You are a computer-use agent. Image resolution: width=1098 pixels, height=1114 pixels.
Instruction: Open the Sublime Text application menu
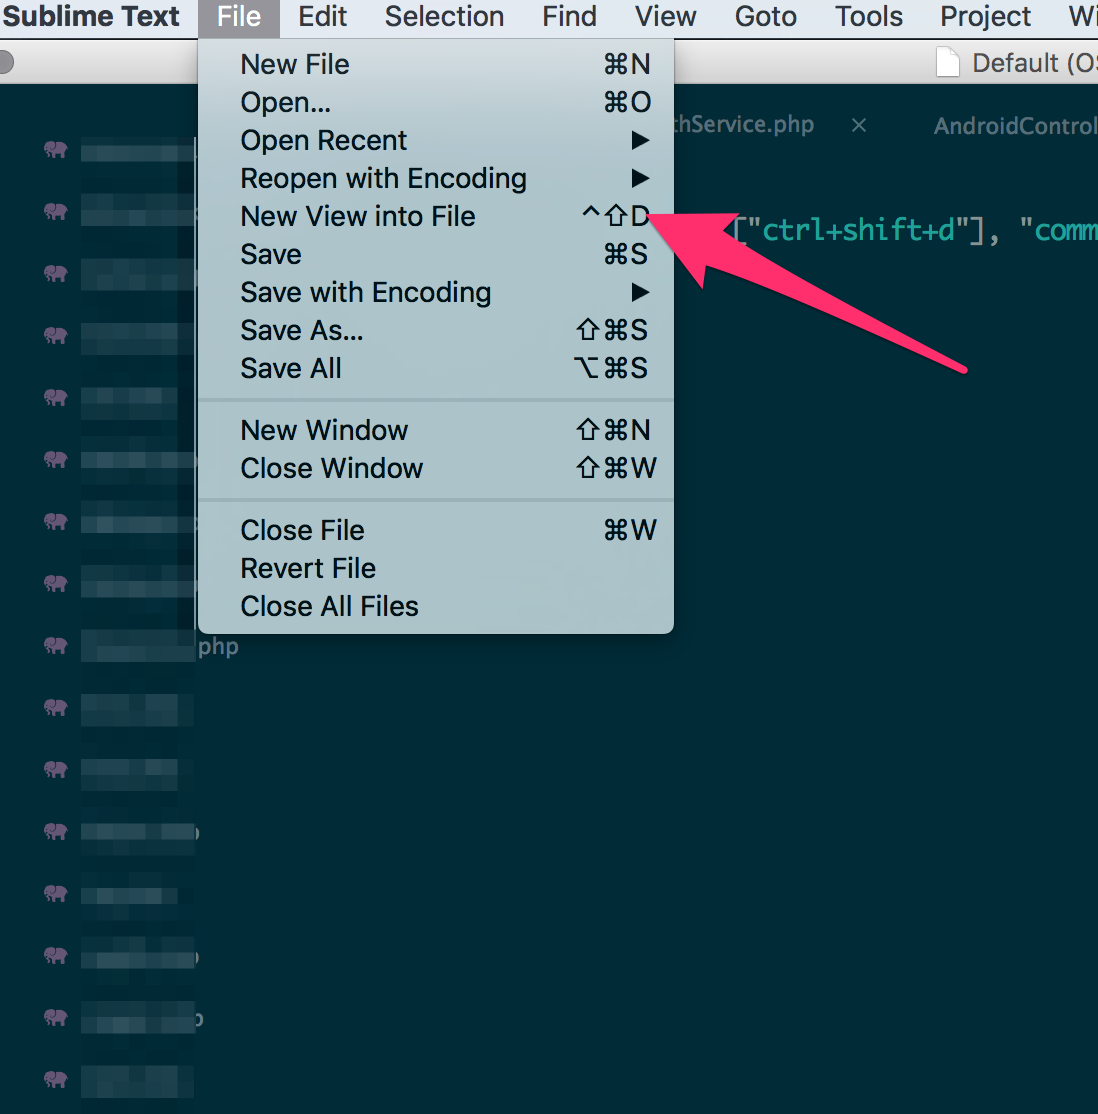coord(91,16)
